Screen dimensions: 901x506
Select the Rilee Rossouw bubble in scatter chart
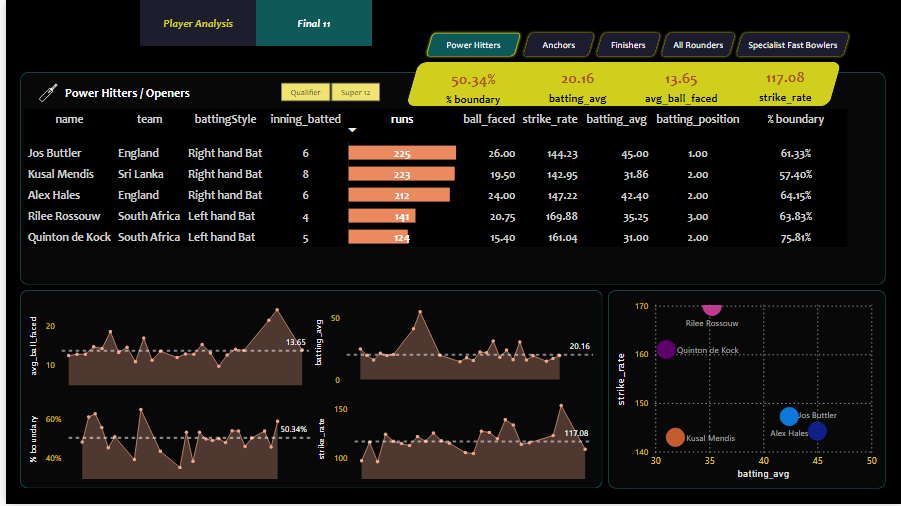(711, 307)
